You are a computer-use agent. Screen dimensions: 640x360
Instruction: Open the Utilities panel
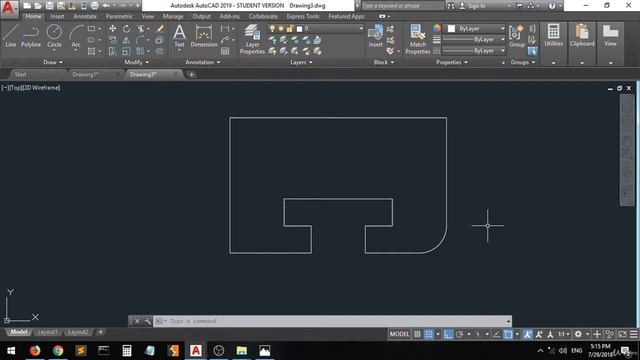coord(553,36)
